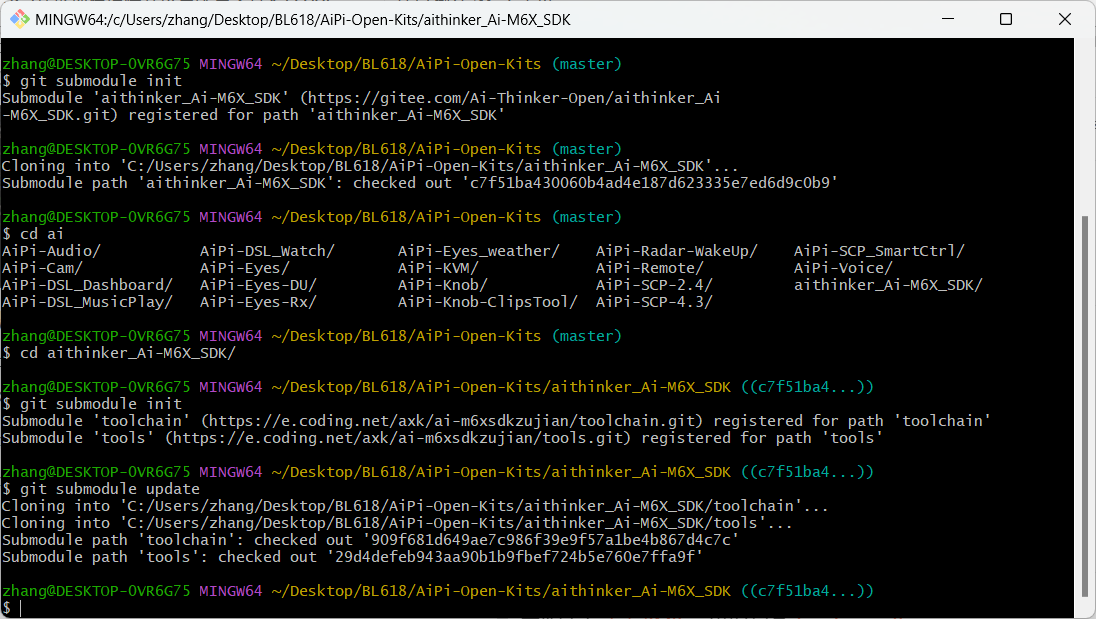Click aithinker_Ai-M6X_SDK/ in the directory listing
Viewport: 1096px width, 619px height.
coord(888,285)
